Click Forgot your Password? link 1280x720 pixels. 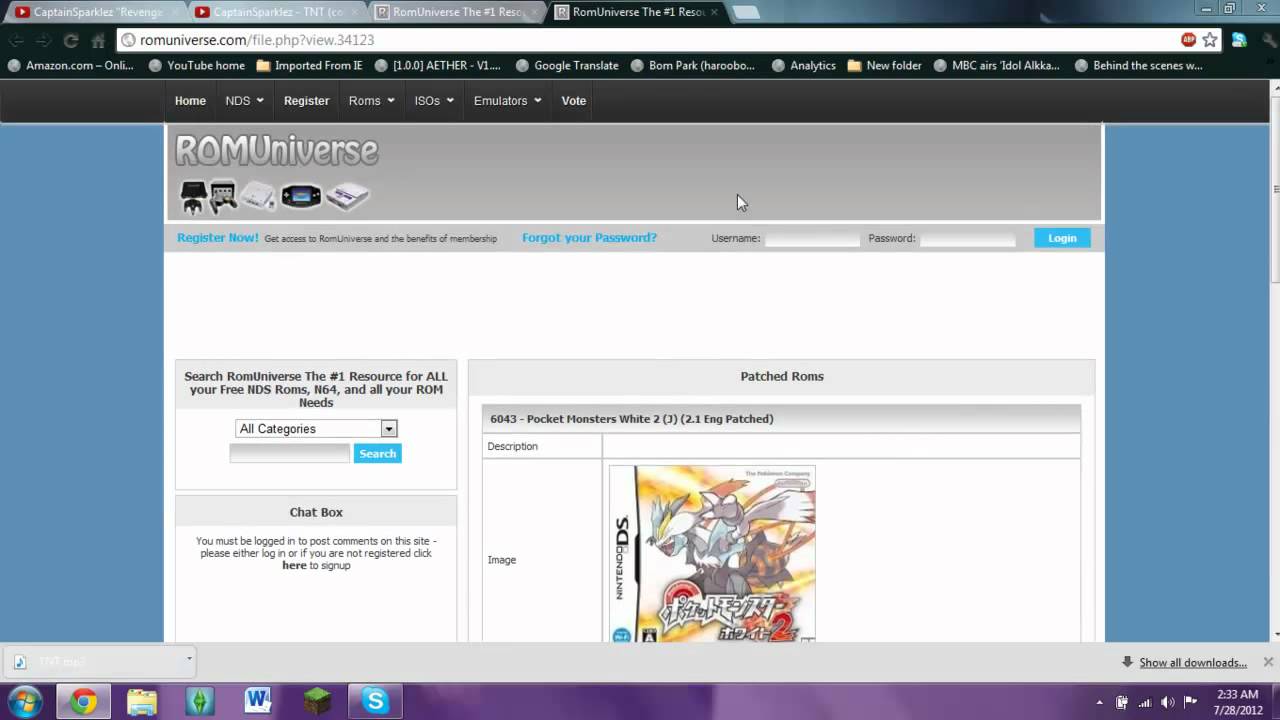(x=589, y=238)
